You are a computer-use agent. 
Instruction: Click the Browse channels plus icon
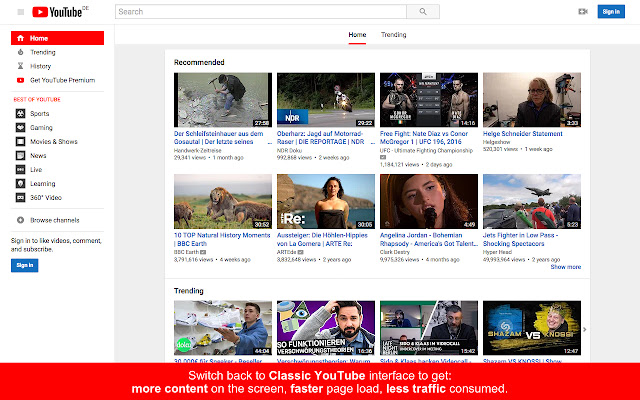pos(20,220)
